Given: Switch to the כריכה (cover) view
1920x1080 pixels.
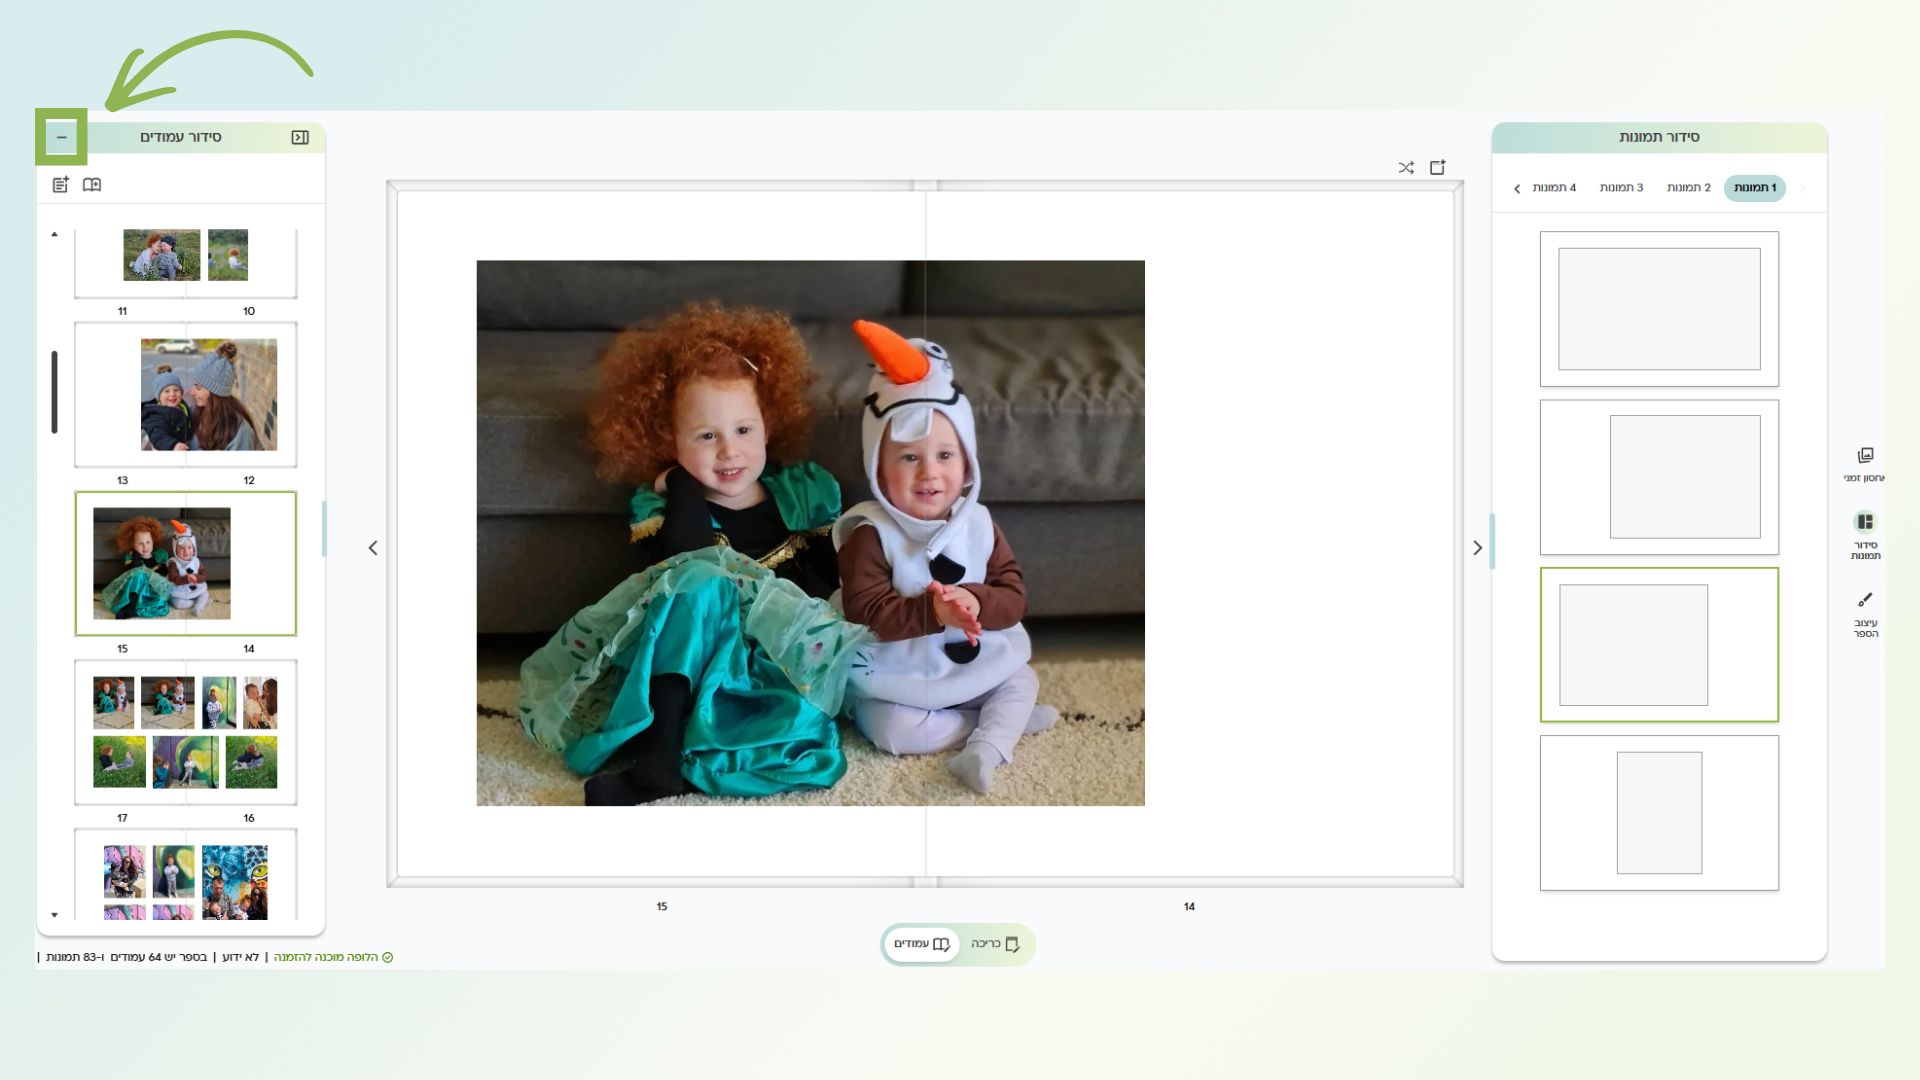Looking at the screenshot, I should click(x=995, y=944).
